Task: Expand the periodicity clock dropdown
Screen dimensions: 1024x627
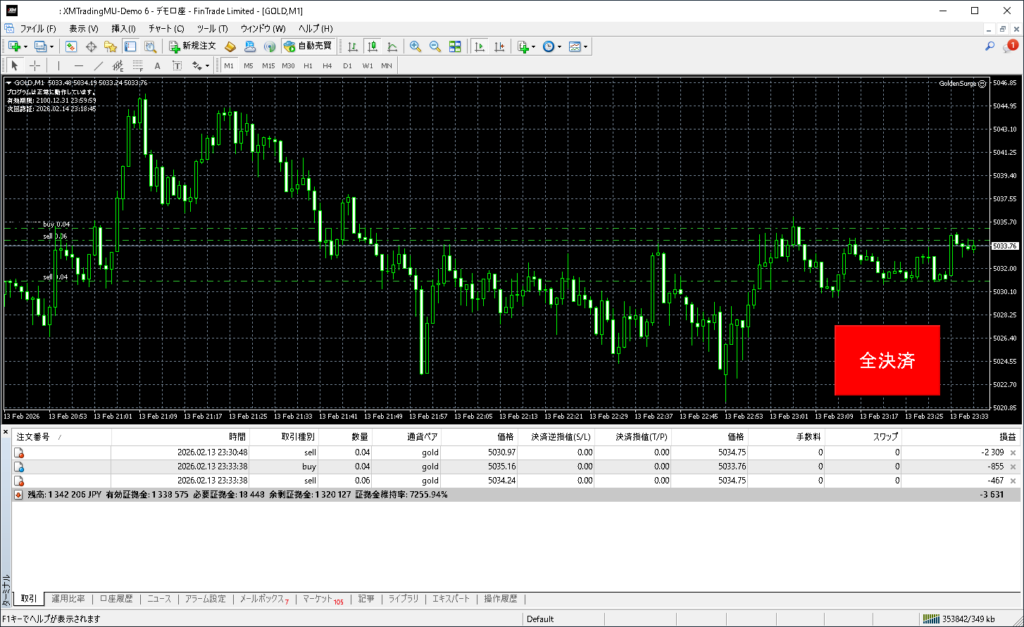Action: coord(560,46)
